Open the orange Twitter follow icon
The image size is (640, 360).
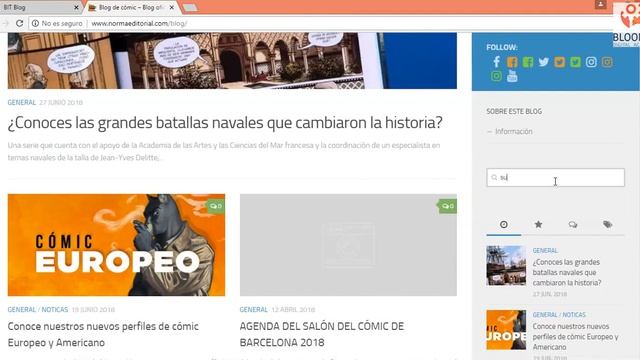(560, 62)
